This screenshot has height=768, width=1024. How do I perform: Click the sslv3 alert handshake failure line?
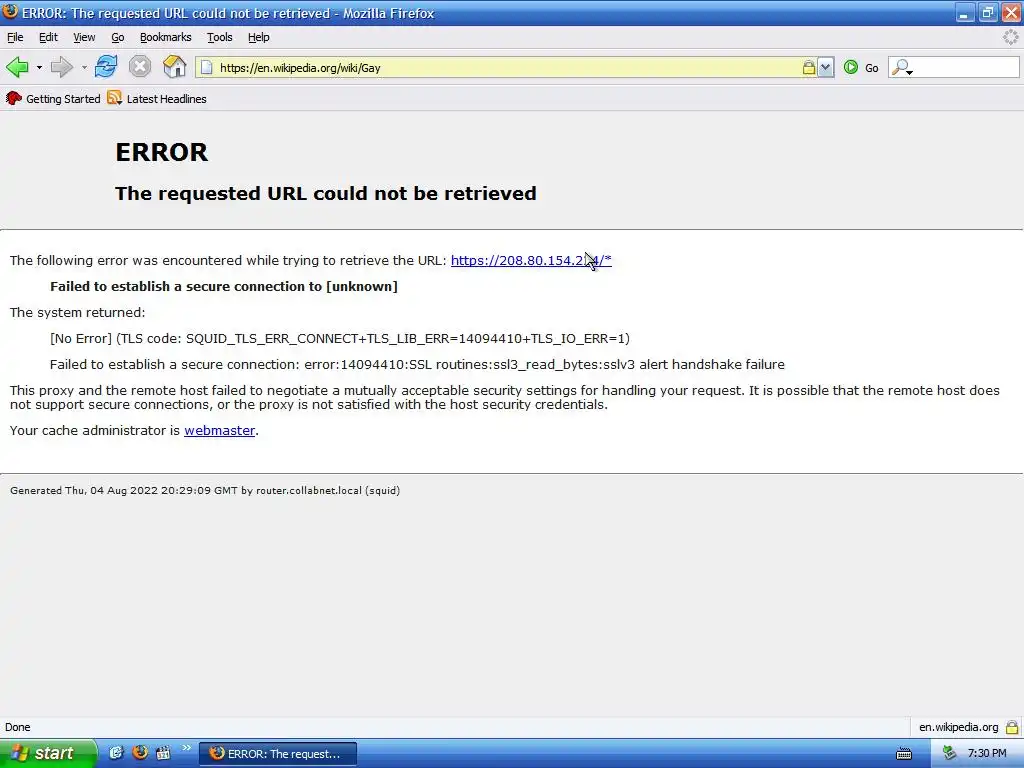pos(417,364)
